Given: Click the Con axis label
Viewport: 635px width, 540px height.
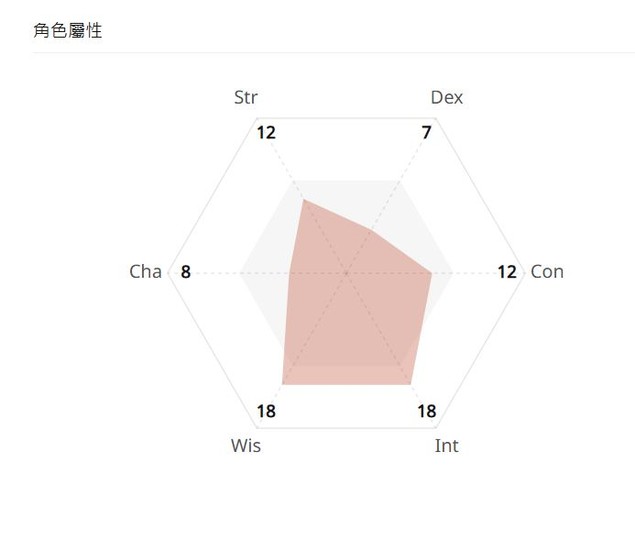Looking at the screenshot, I should click(547, 272).
